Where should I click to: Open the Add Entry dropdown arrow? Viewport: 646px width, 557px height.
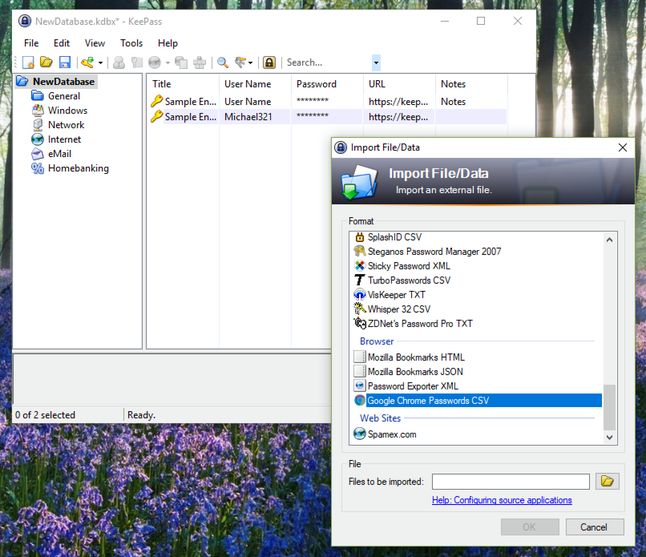point(101,63)
